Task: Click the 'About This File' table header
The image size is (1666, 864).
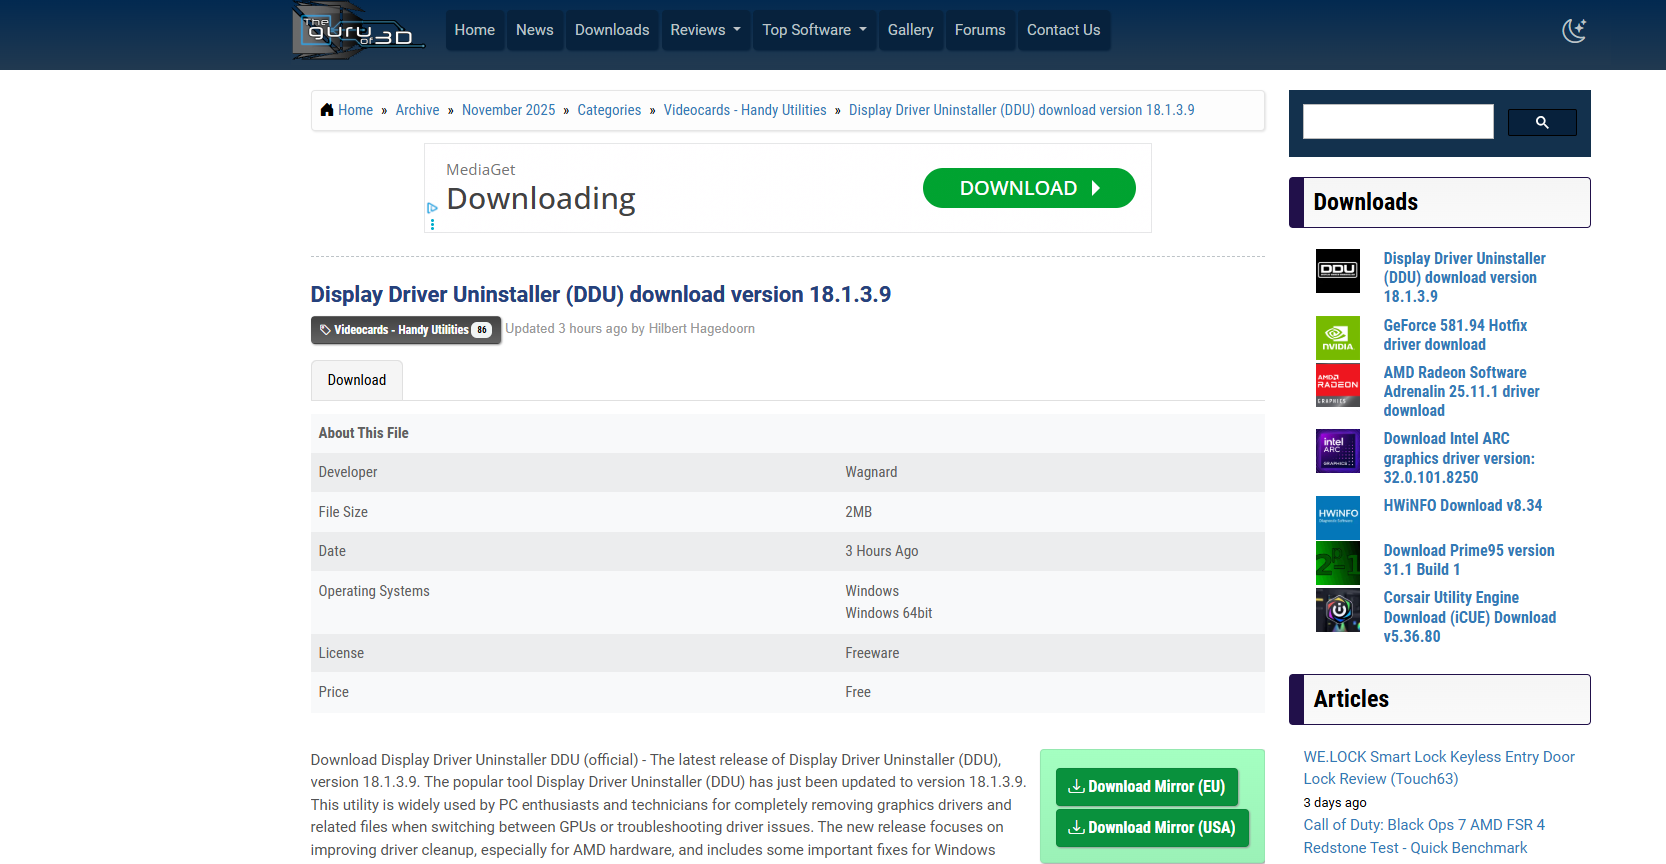Action: (363, 433)
